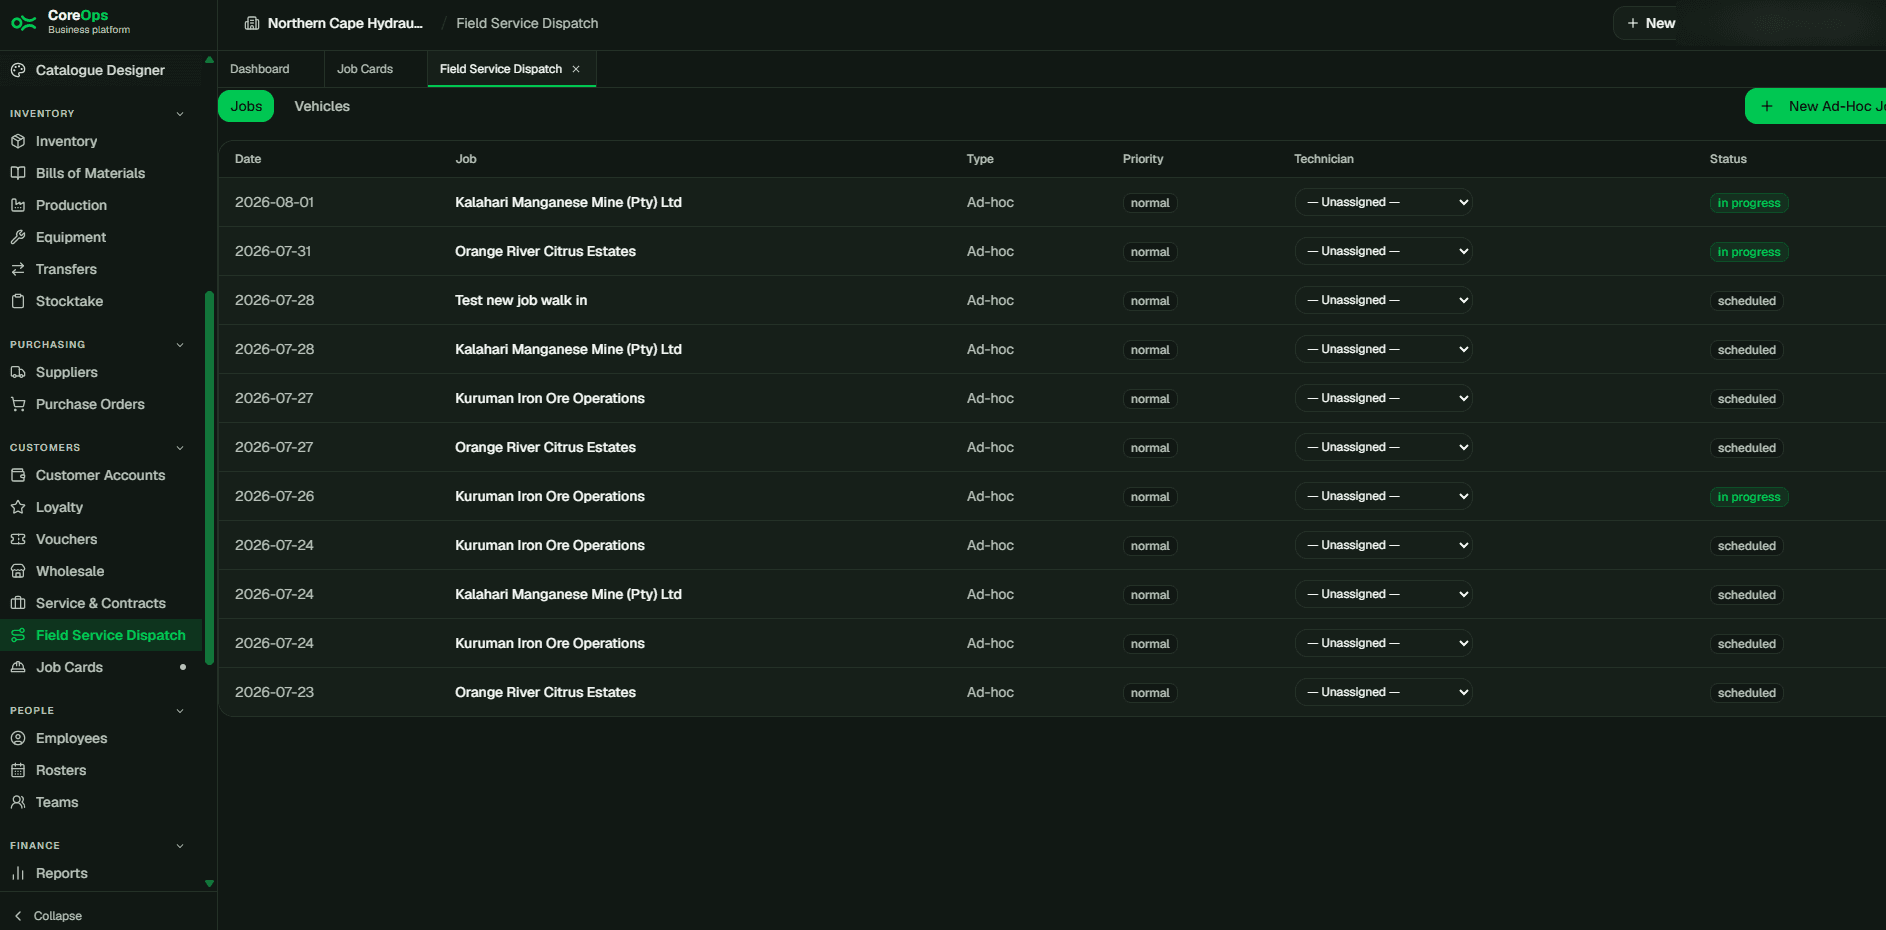Open technician dropdown for 2026-08-01 job
Screen dimensions: 1886x930
tap(1384, 202)
